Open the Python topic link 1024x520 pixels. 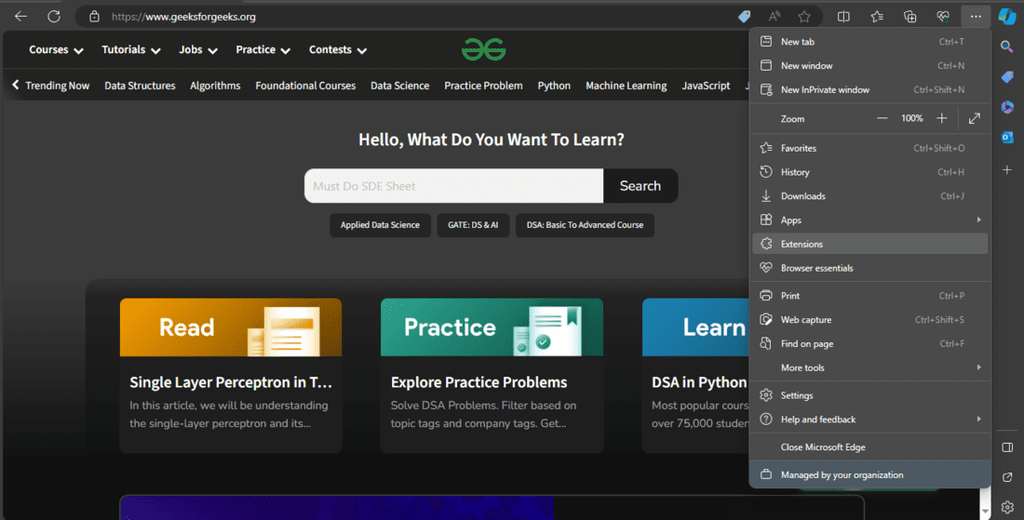(x=554, y=86)
